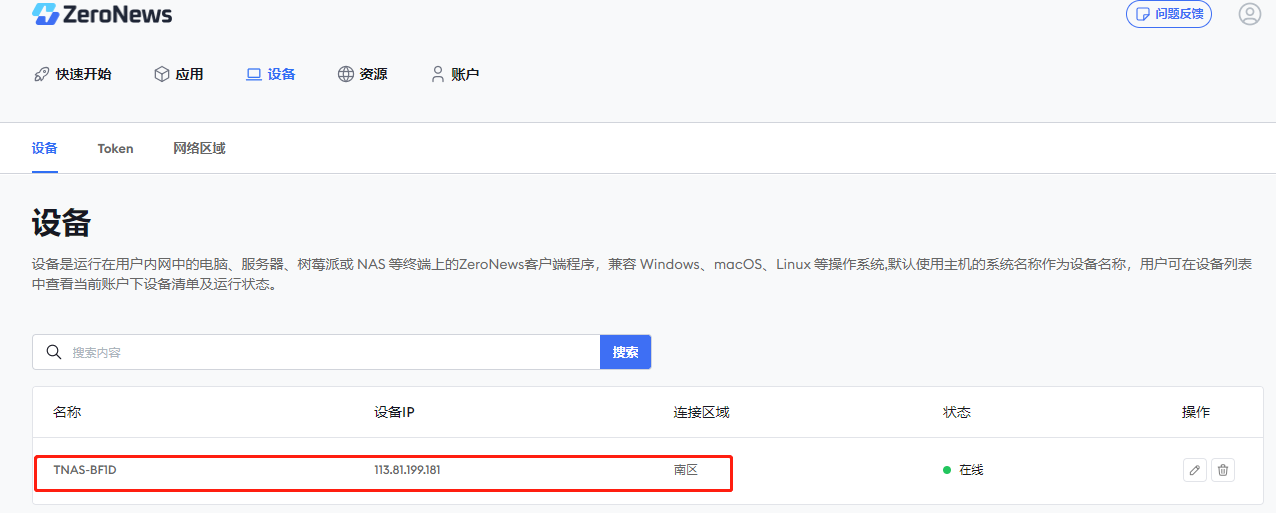Click the 名称 column header
The image size is (1276, 513).
[66, 412]
